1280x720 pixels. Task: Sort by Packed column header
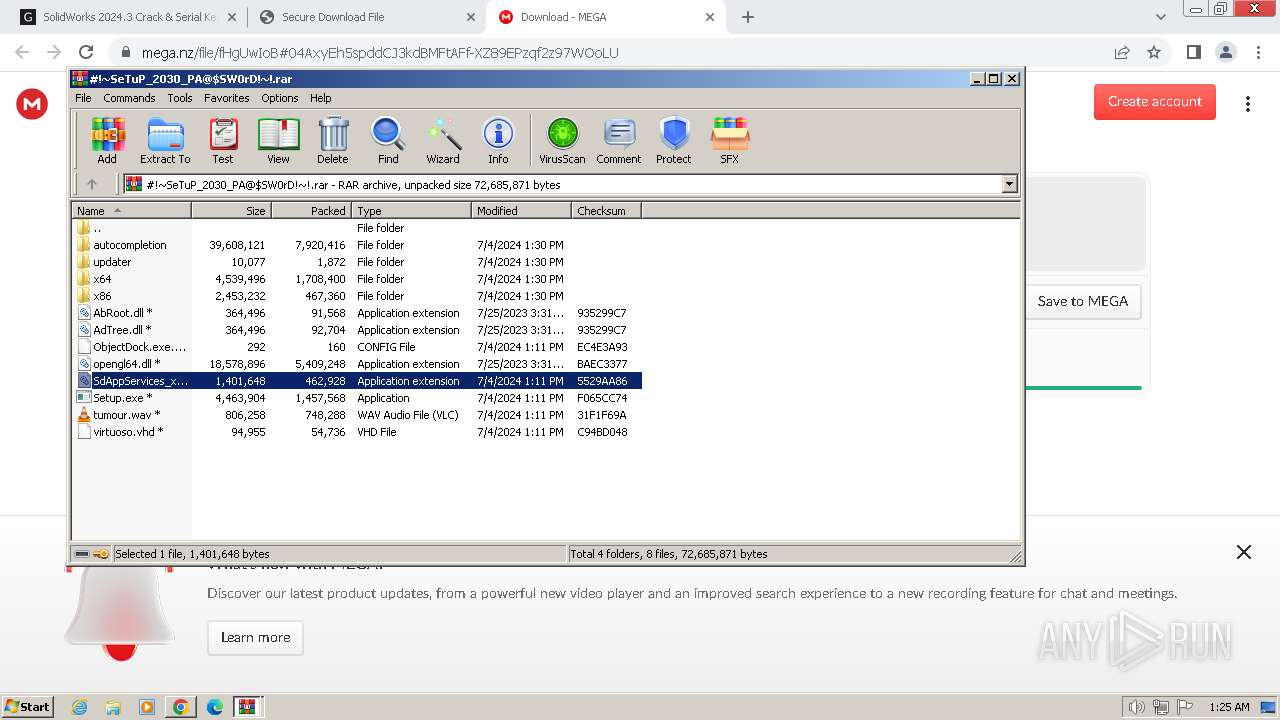(311, 211)
